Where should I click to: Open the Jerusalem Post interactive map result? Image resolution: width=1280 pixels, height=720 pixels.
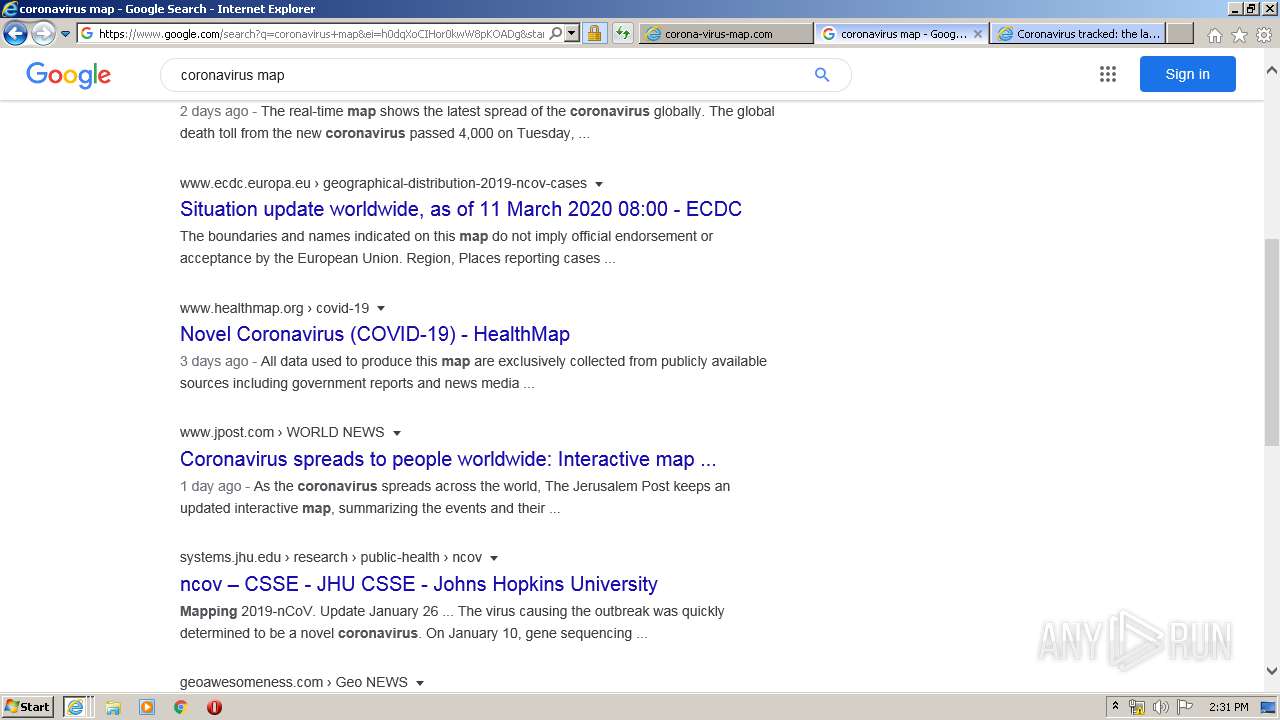(448, 459)
